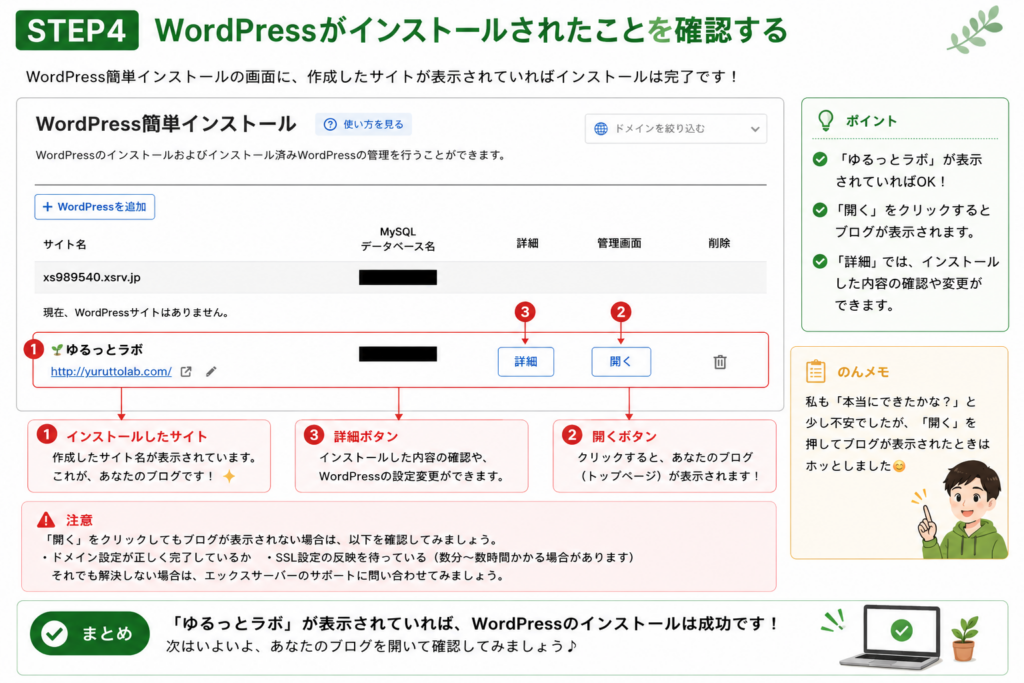Click the question mark icon in 使い方を見る

pyautogui.click(x=330, y=124)
